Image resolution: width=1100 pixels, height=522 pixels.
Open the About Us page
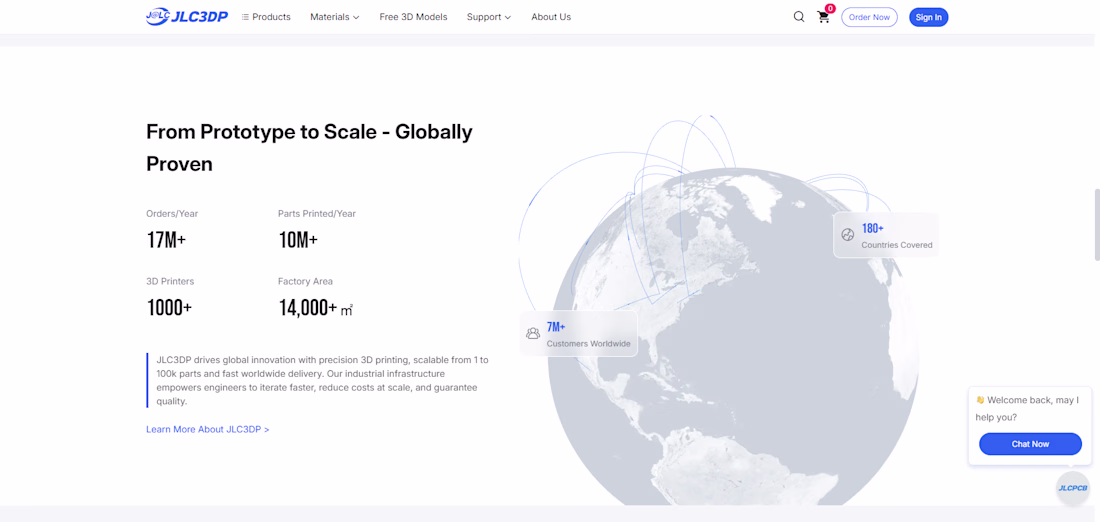point(551,17)
